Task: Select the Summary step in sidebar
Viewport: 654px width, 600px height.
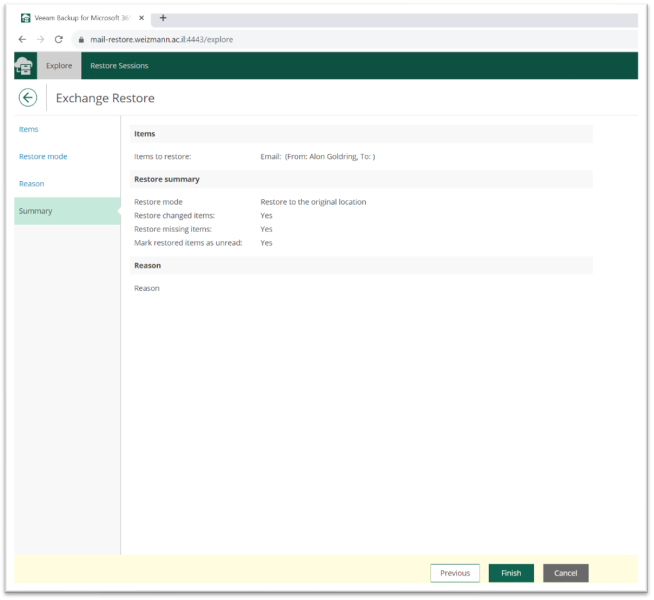Action: tap(35, 211)
